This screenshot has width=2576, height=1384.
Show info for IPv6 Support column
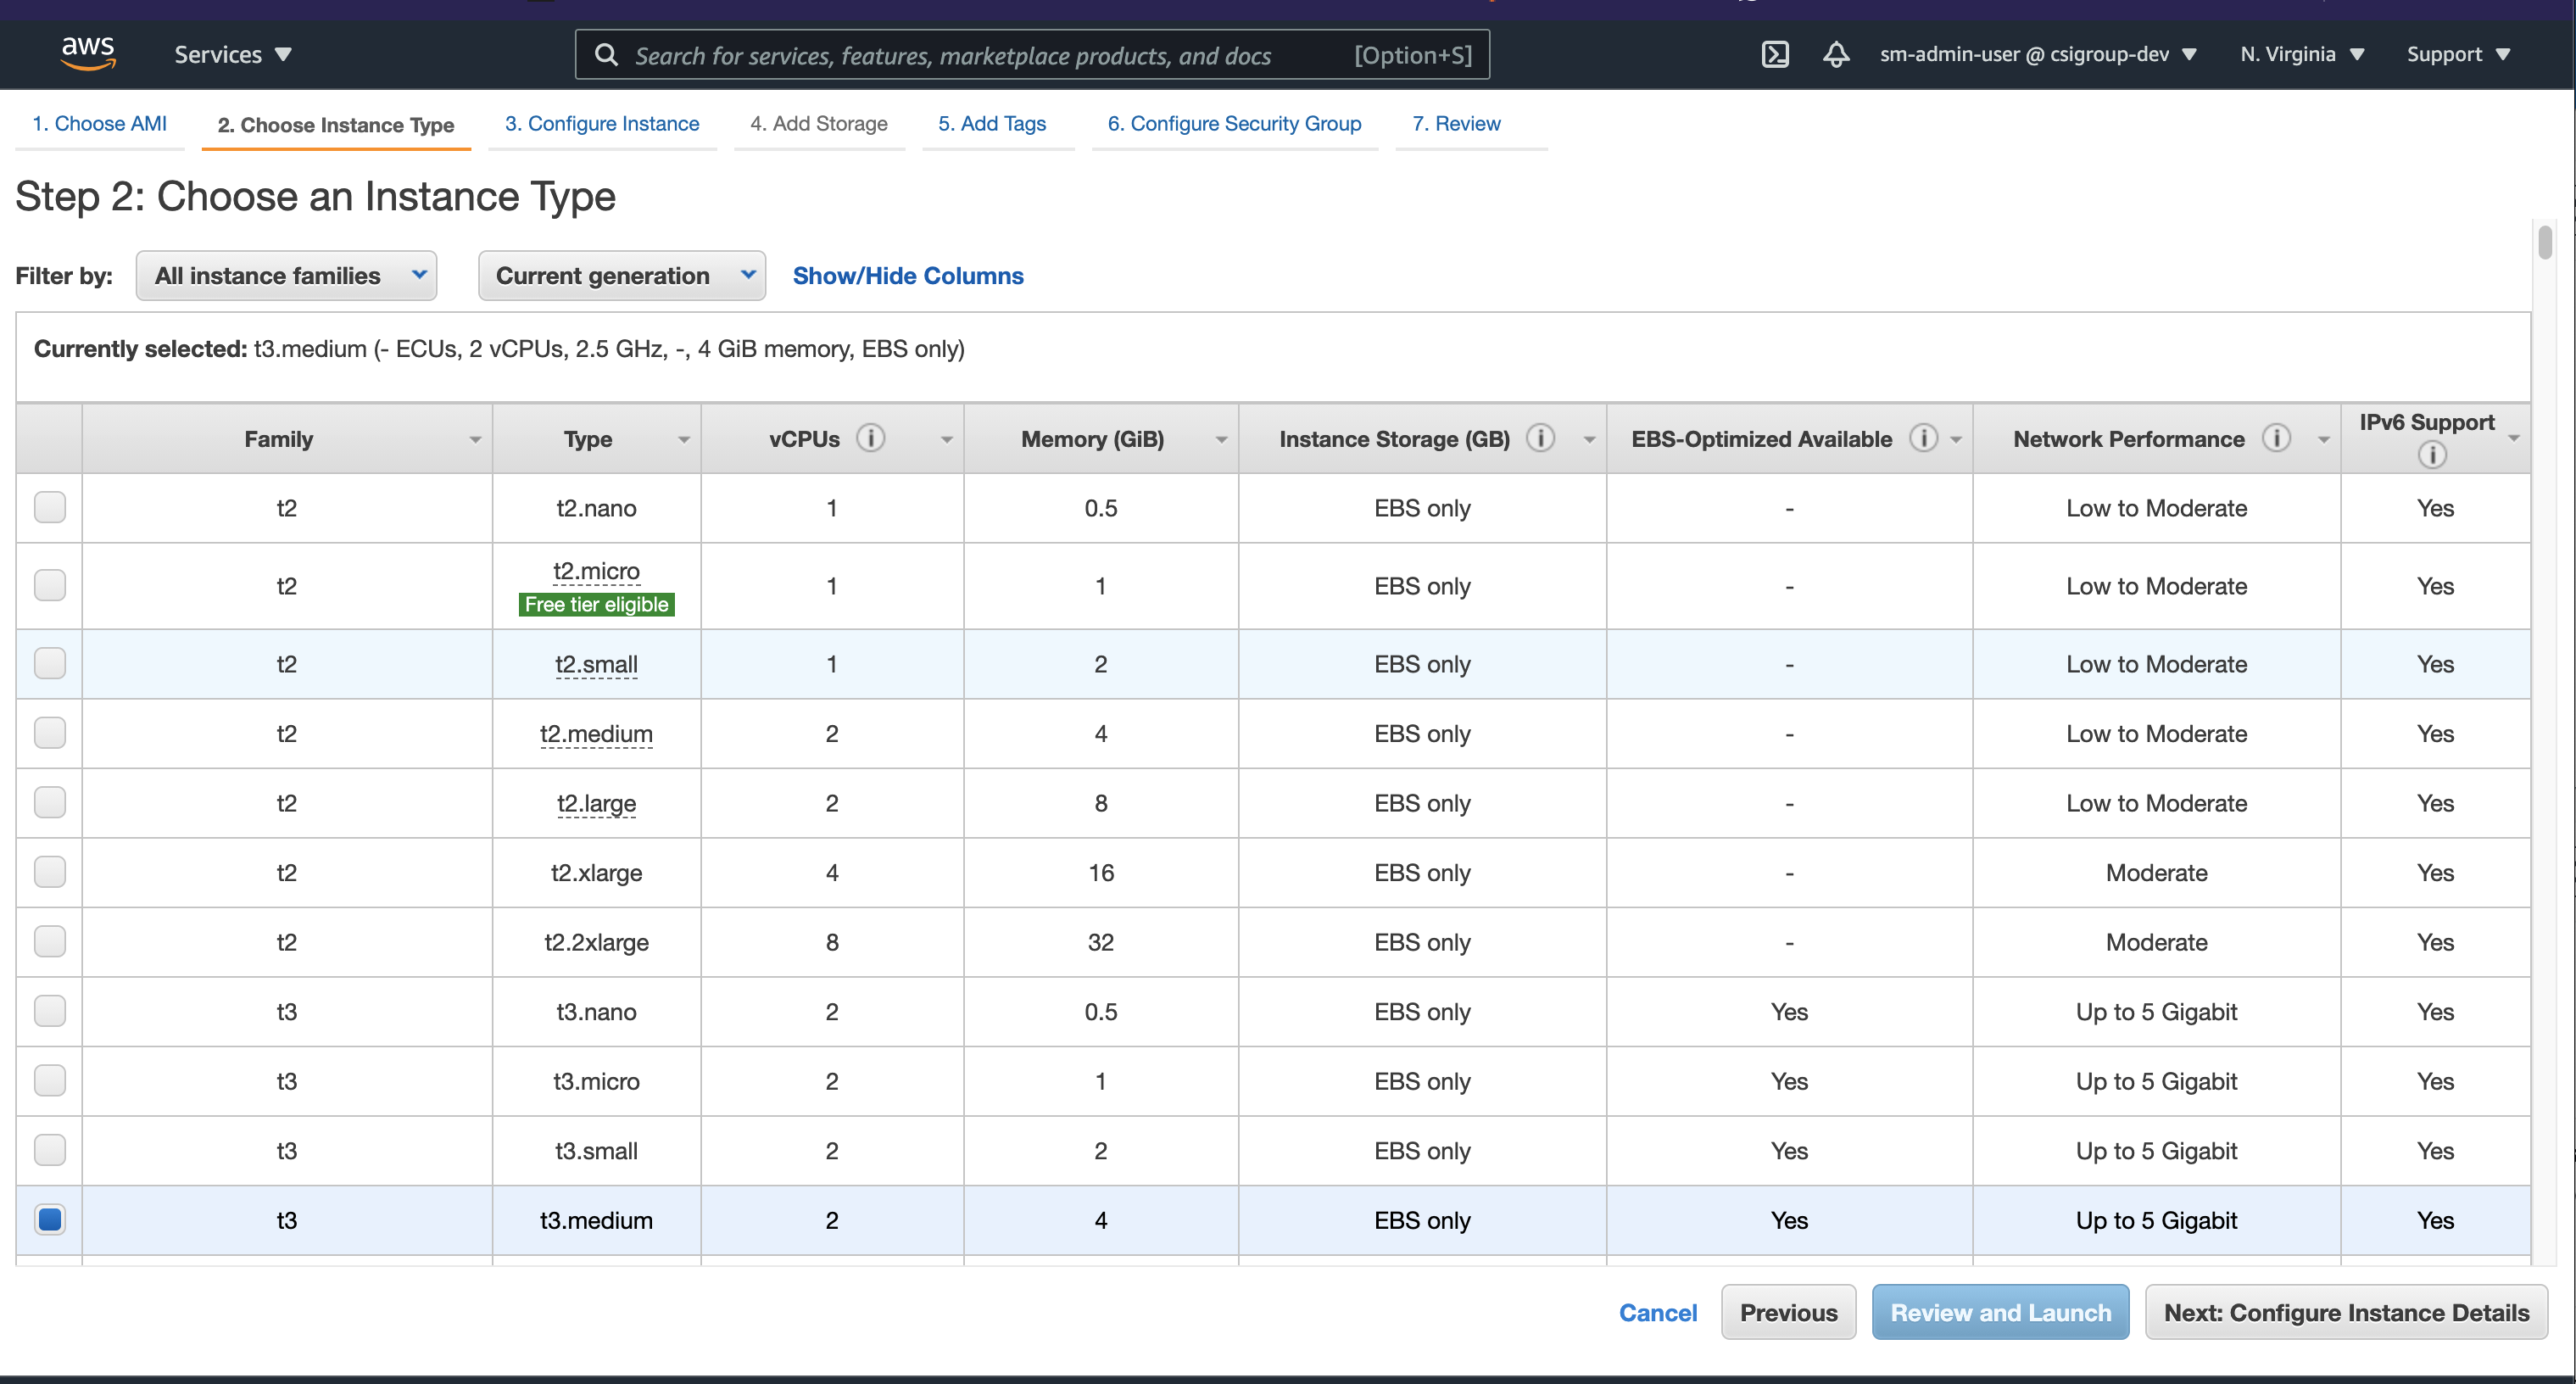click(2432, 455)
